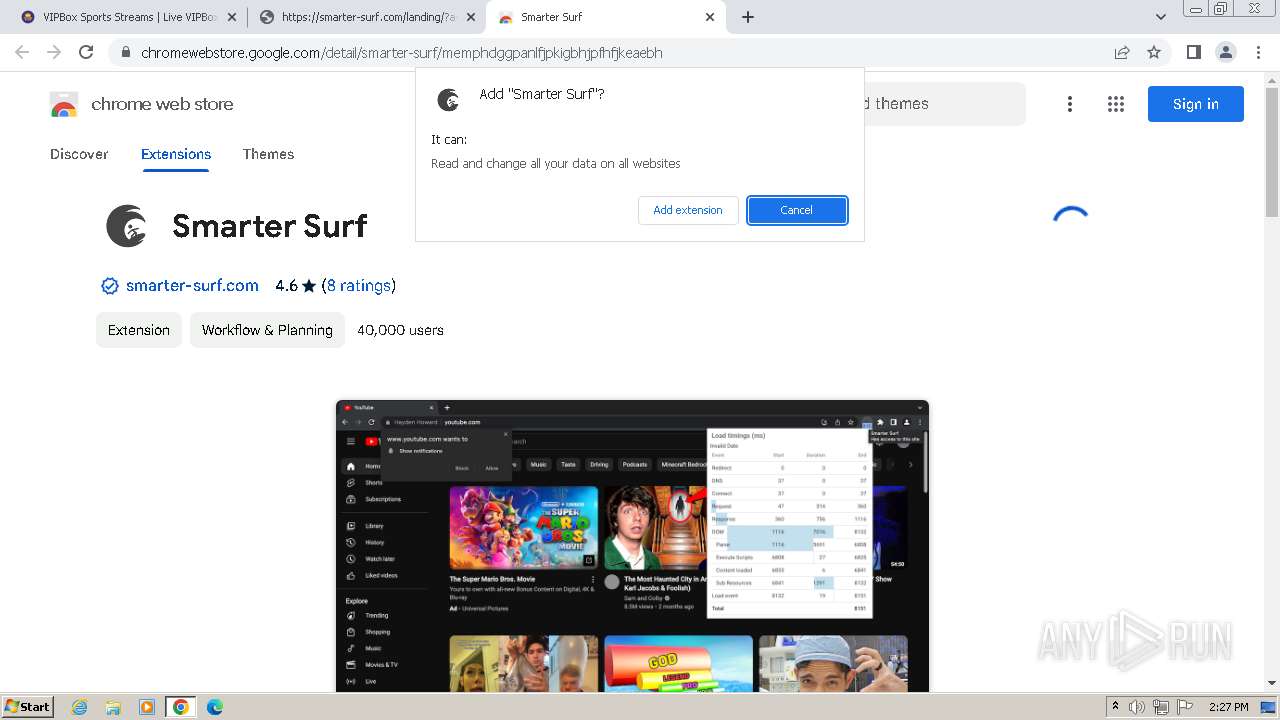Open the Windows Start menu
This screenshot has width=1280, height=720.
28,707
